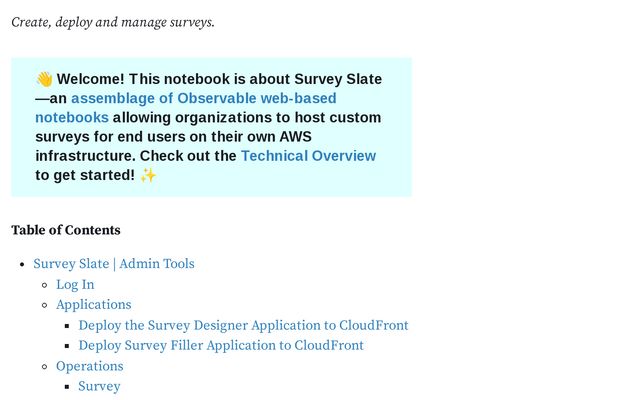Navigate to the Applications section
The height and width of the screenshot is (400, 640).
(x=93, y=305)
